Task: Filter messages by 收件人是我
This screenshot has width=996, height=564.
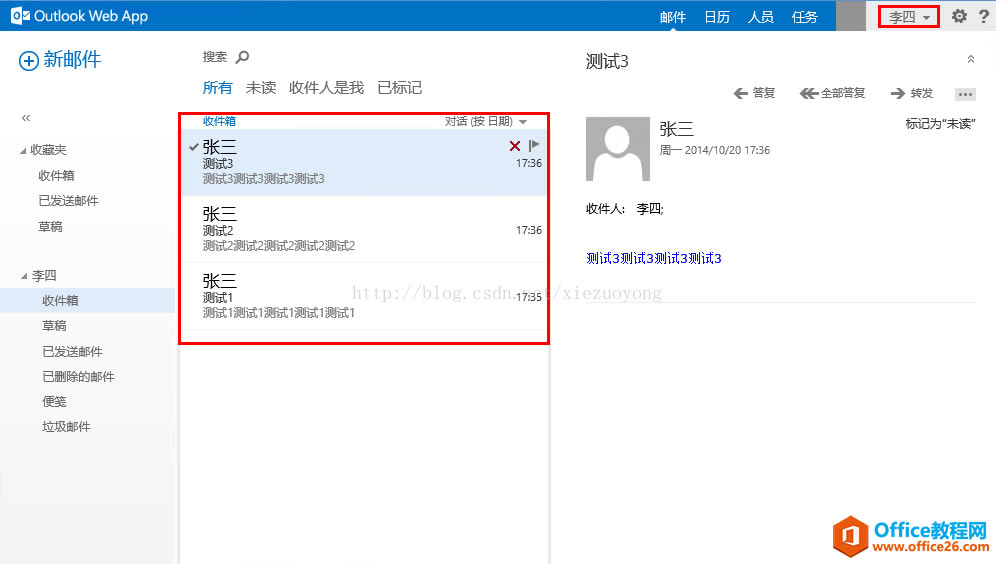Action: pyautogui.click(x=326, y=88)
